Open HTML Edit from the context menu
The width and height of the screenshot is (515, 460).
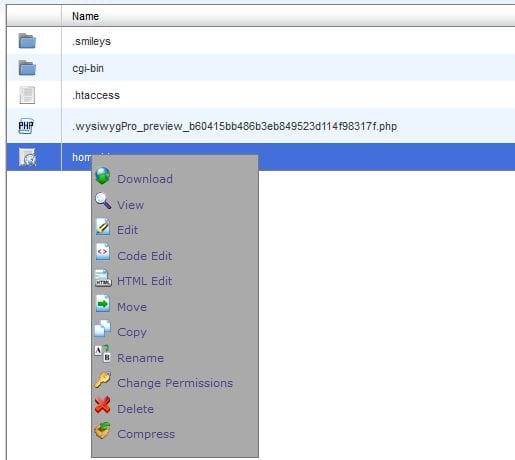click(145, 281)
